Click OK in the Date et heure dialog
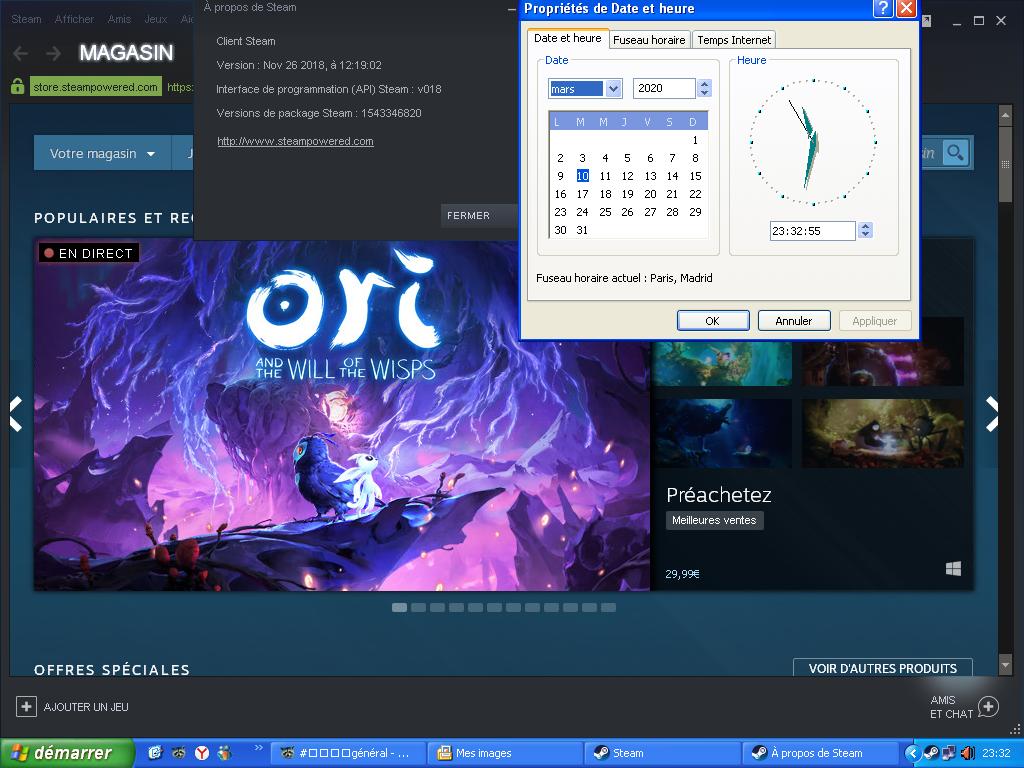 point(712,321)
